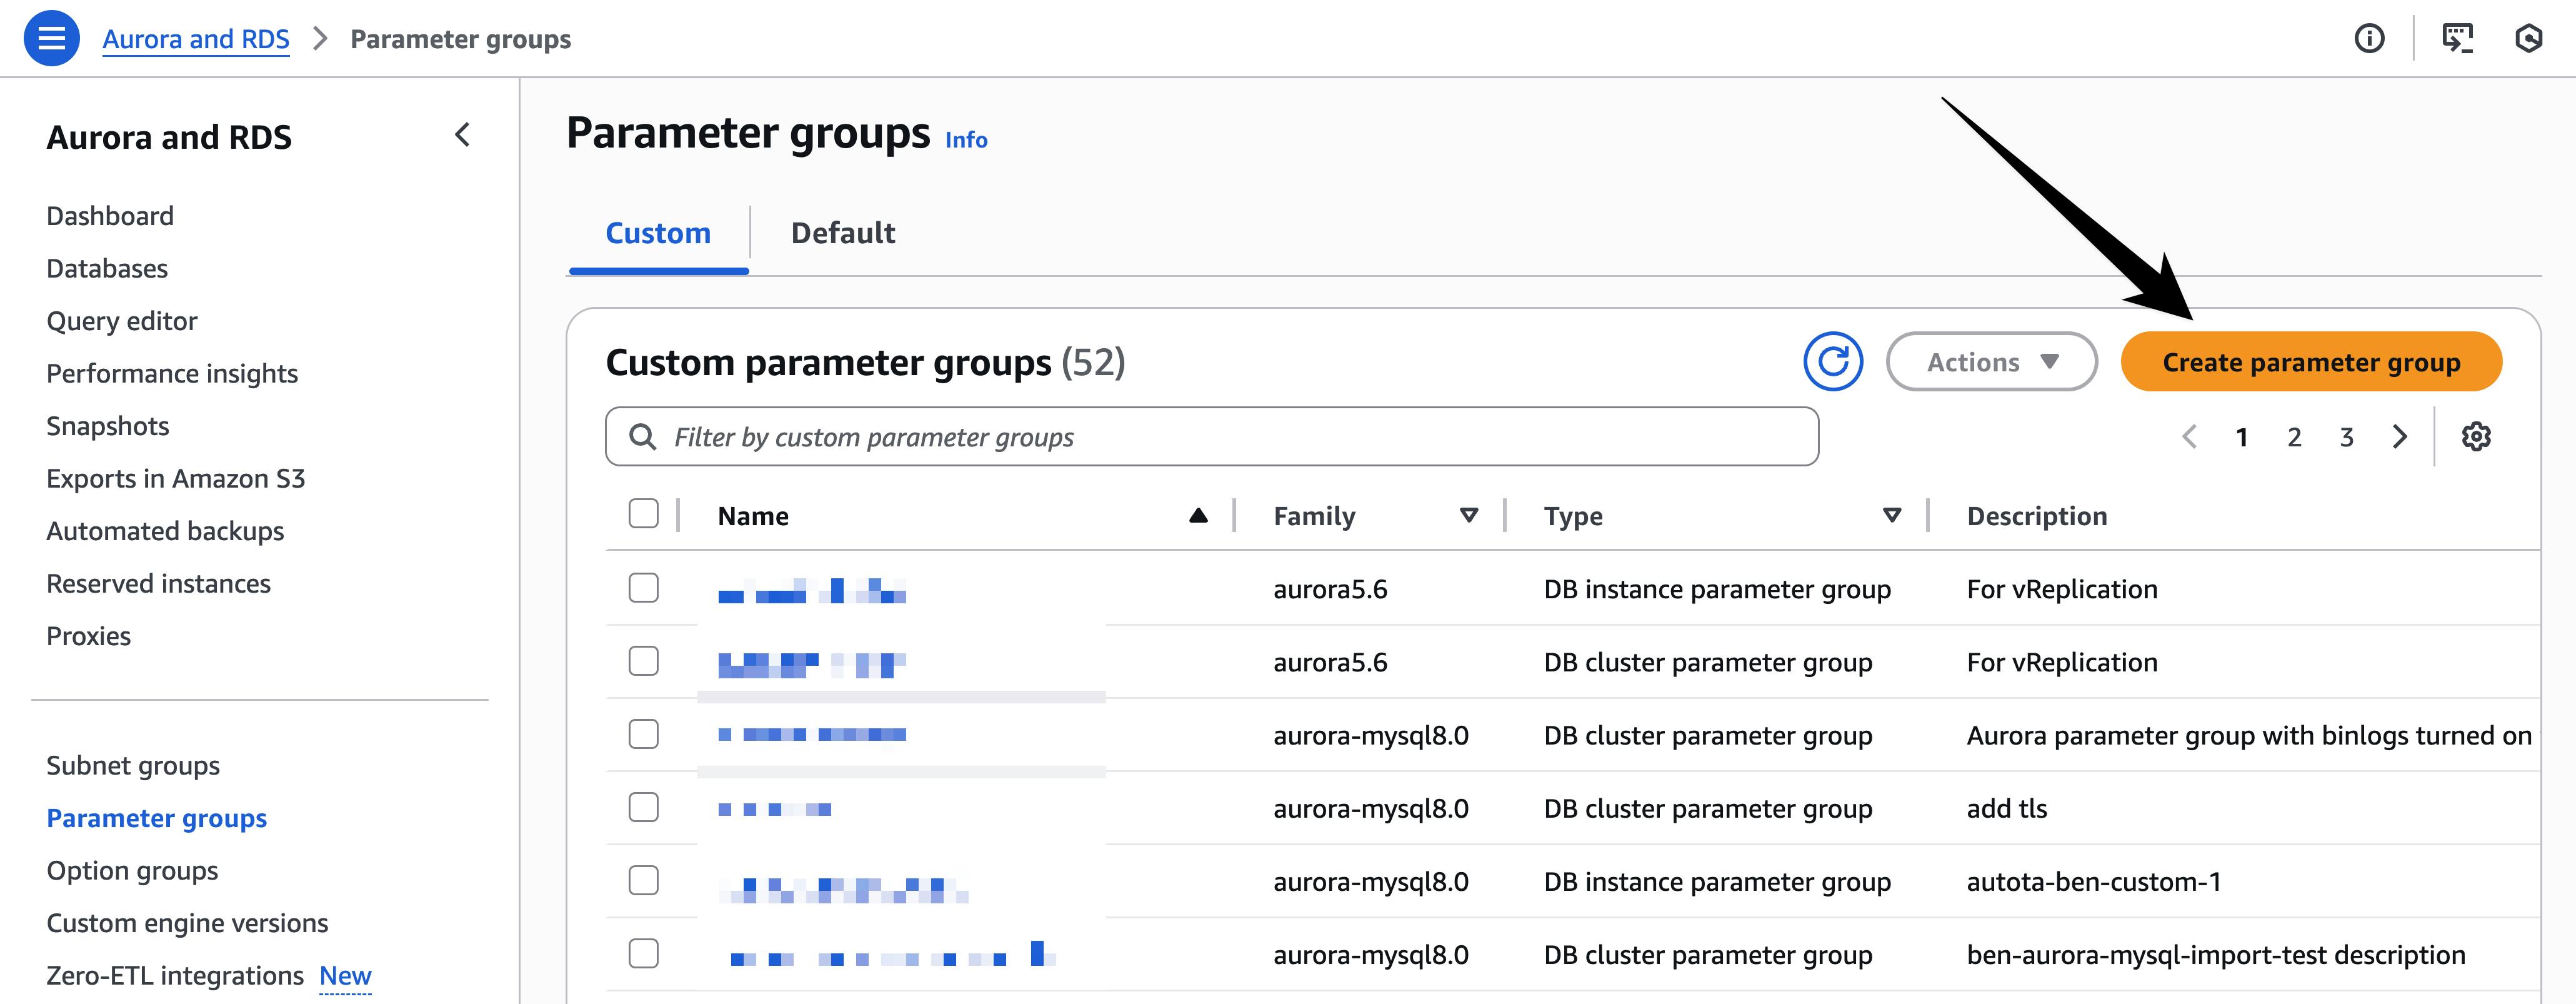
Task: Click Create parameter group button
Action: 2311,362
